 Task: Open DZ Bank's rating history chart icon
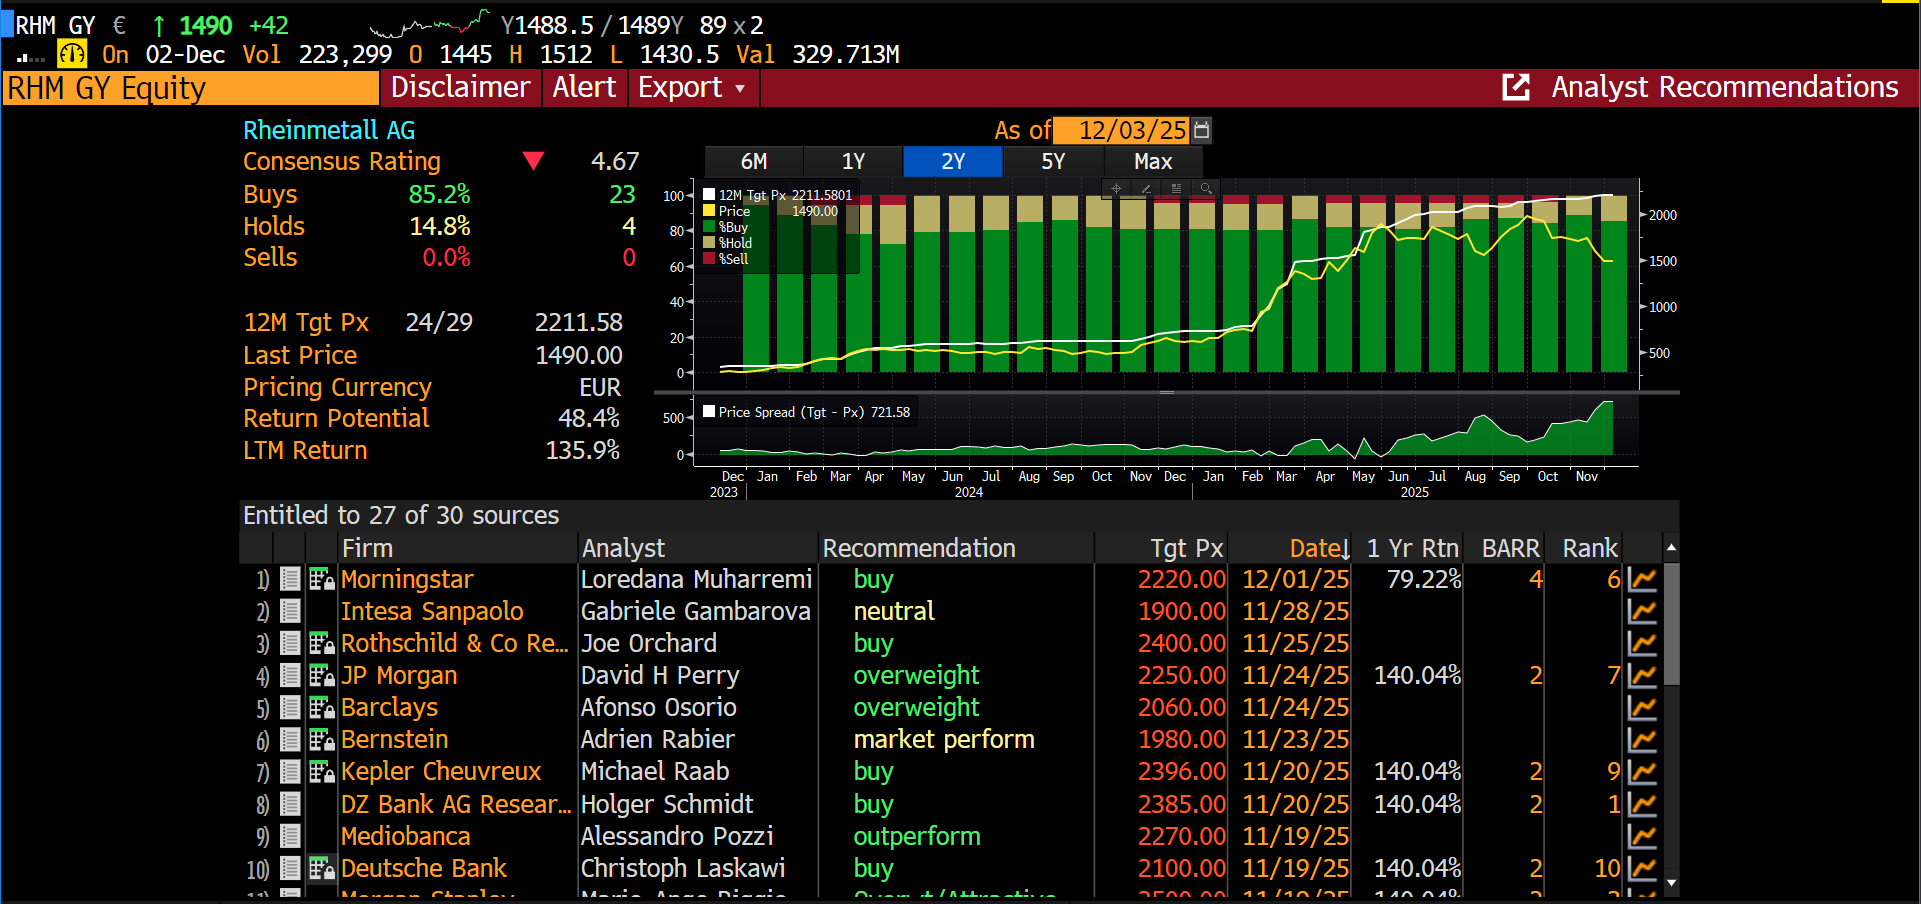tap(1642, 804)
